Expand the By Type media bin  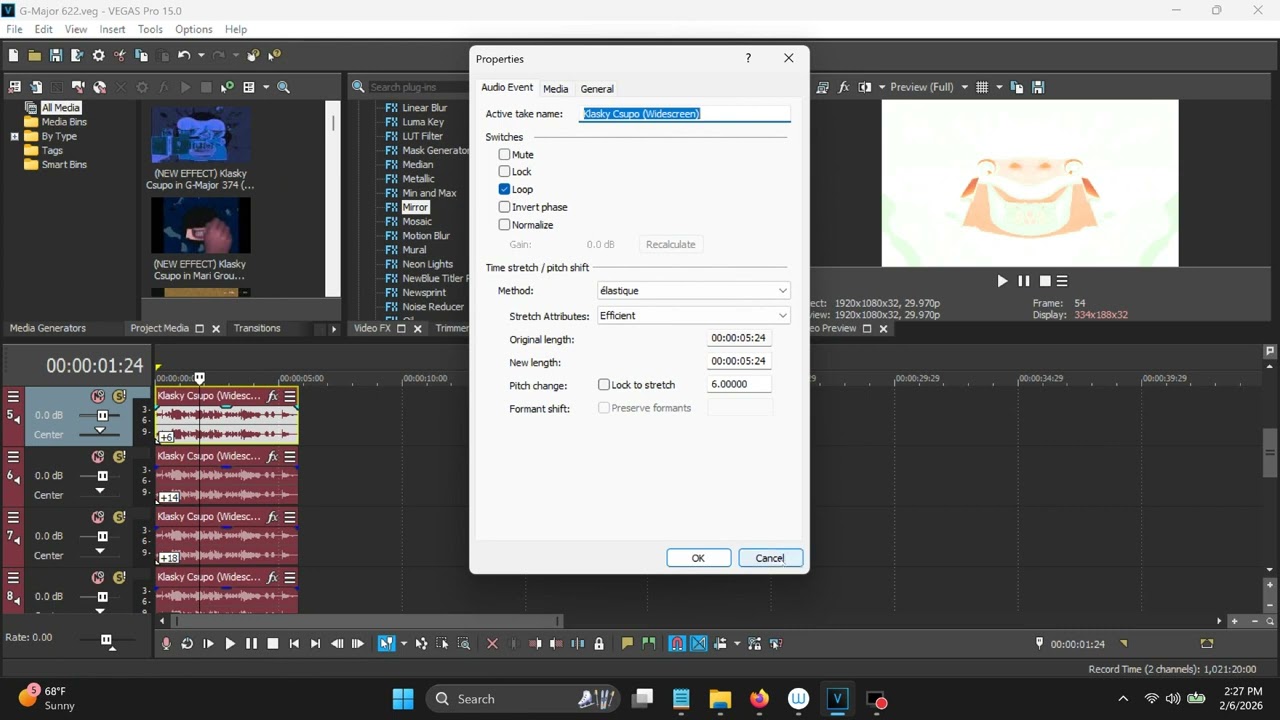coord(15,136)
